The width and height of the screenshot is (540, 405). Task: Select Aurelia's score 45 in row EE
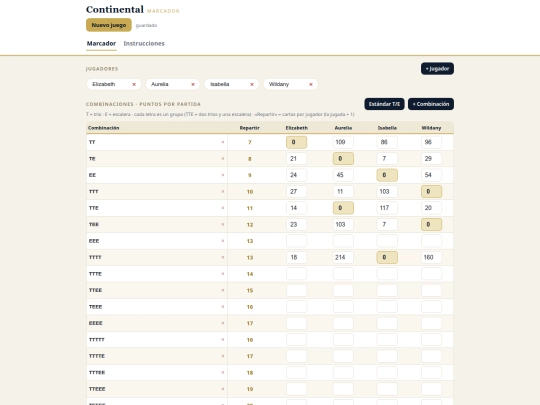[343, 175]
